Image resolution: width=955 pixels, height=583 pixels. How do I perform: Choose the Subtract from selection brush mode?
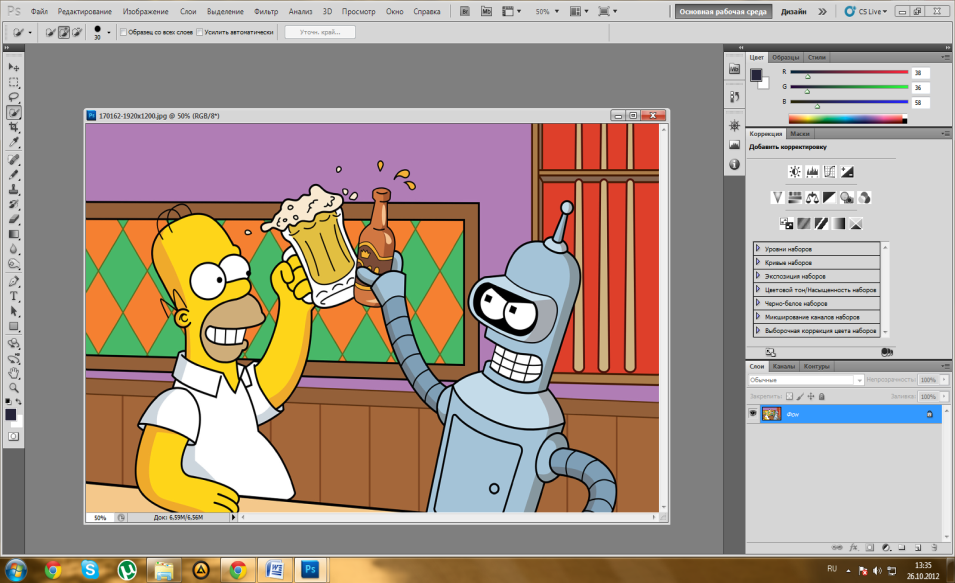click(x=77, y=32)
